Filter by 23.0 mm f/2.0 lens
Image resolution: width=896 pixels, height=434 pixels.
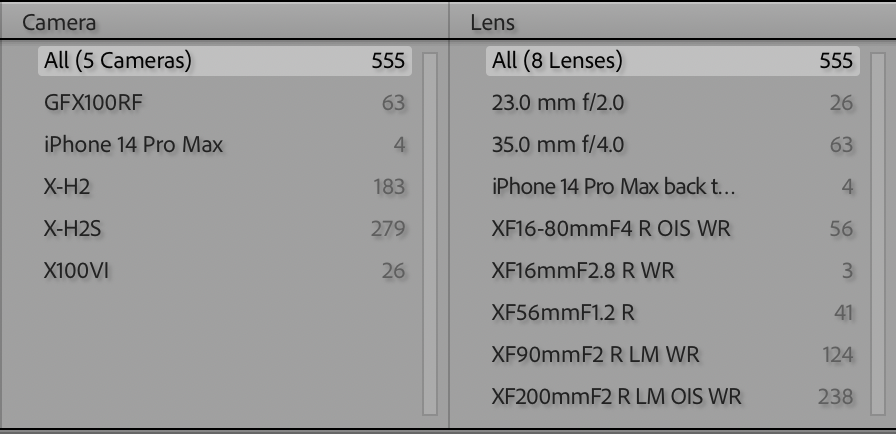(x=672, y=103)
